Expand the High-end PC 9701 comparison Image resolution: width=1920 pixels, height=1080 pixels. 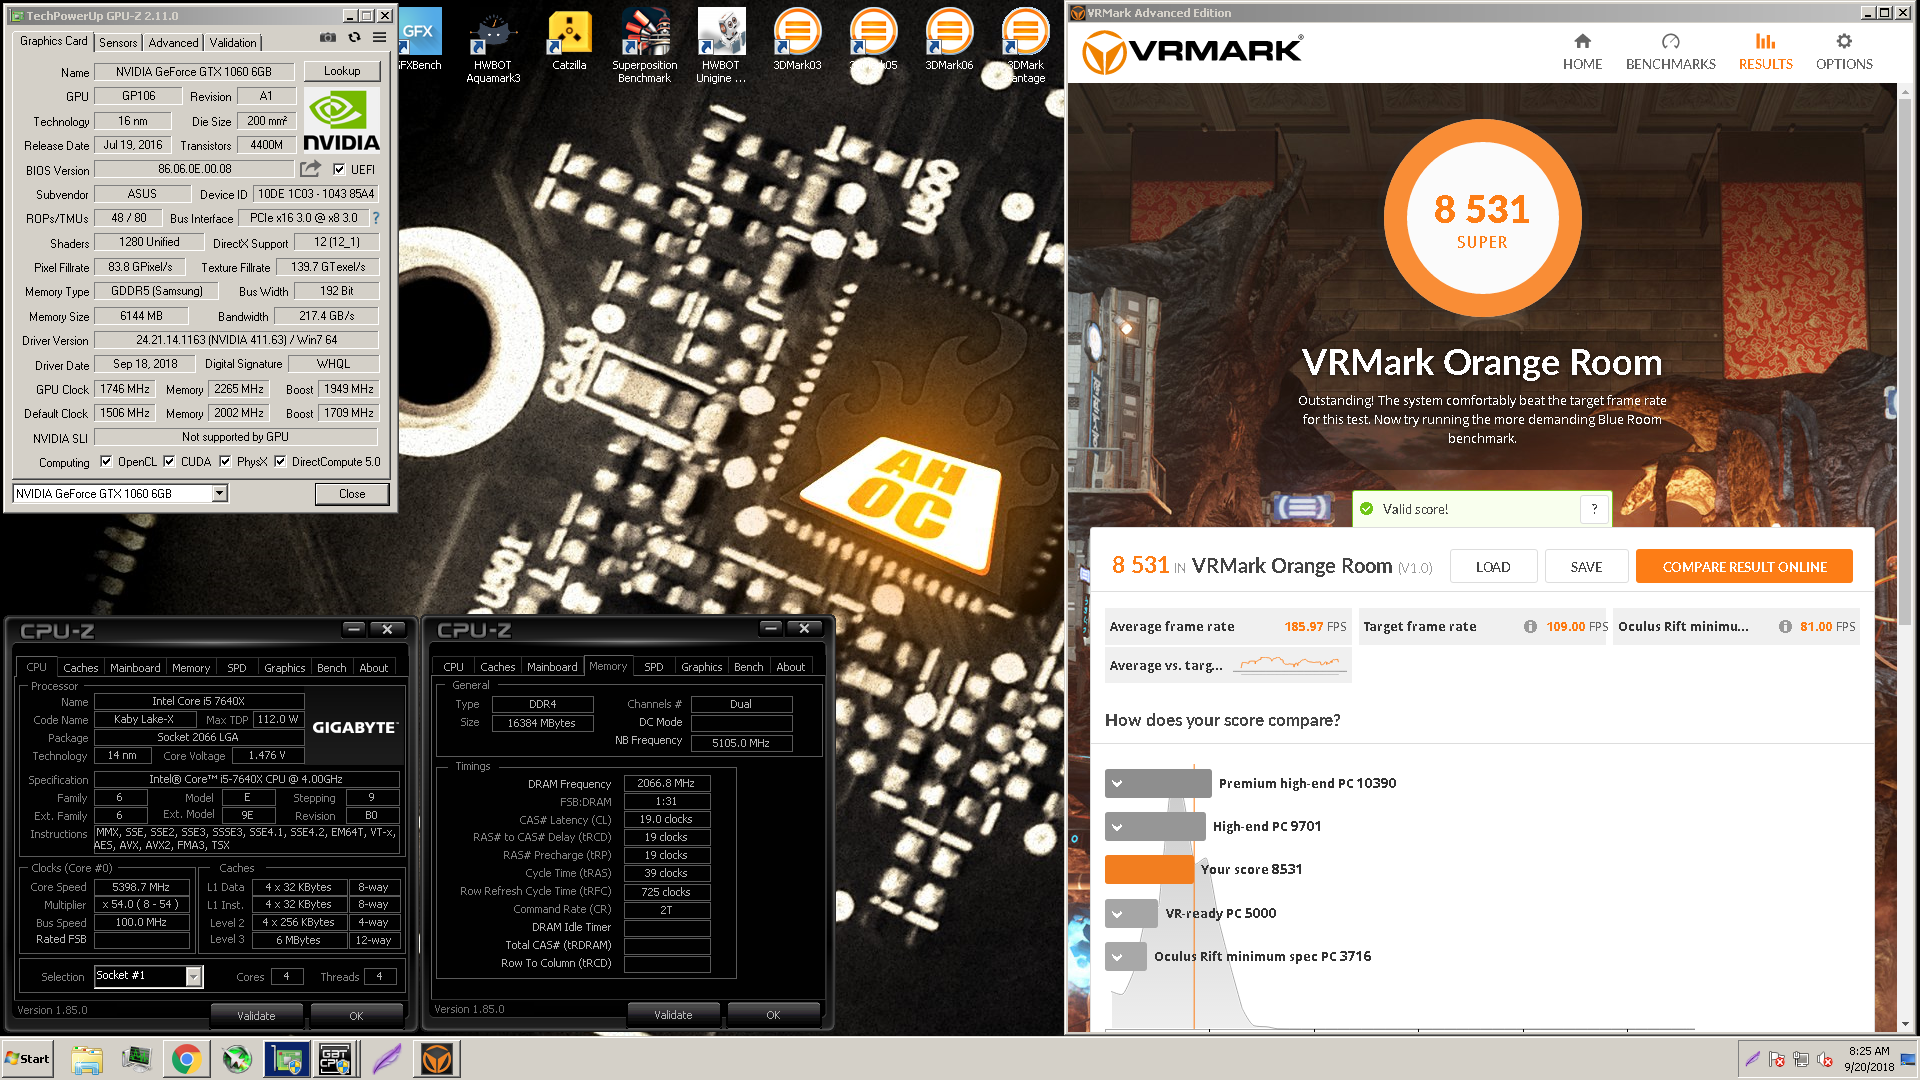1117,826
